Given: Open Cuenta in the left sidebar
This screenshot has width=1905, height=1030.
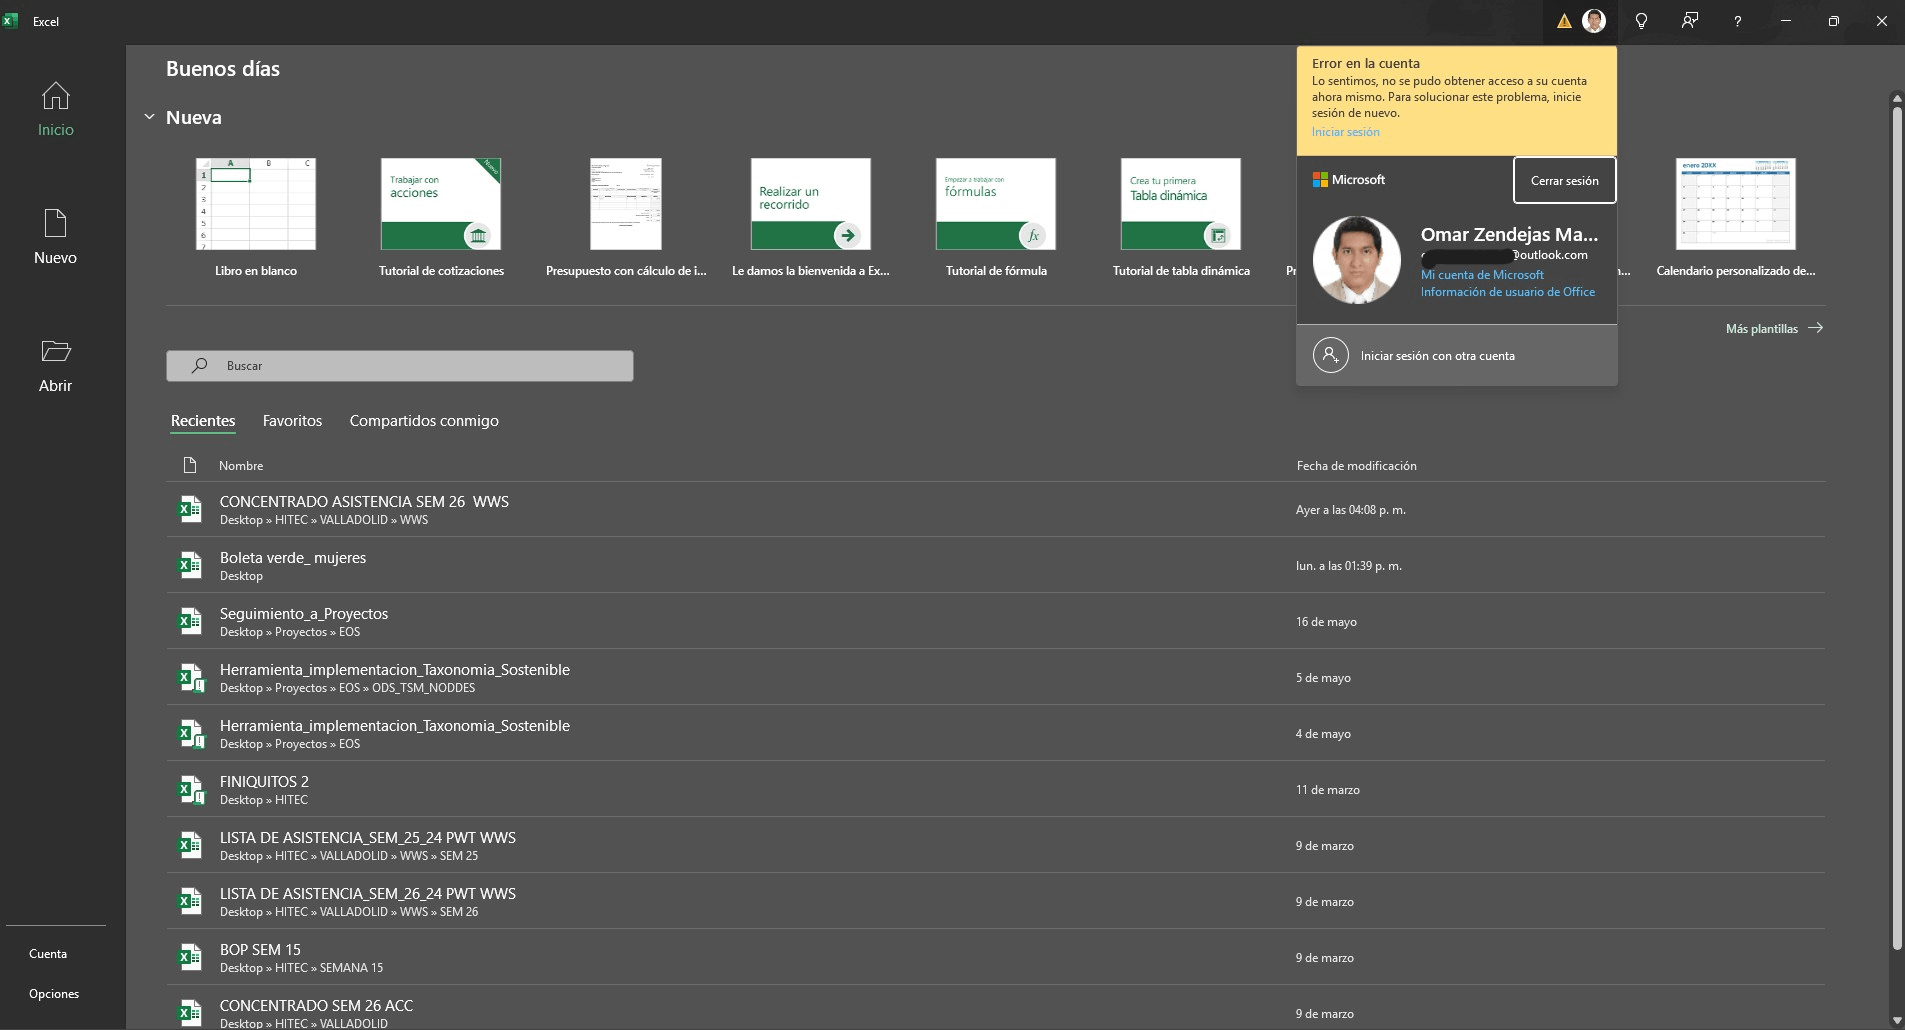Looking at the screenshot, I should (x=48, y=954).
